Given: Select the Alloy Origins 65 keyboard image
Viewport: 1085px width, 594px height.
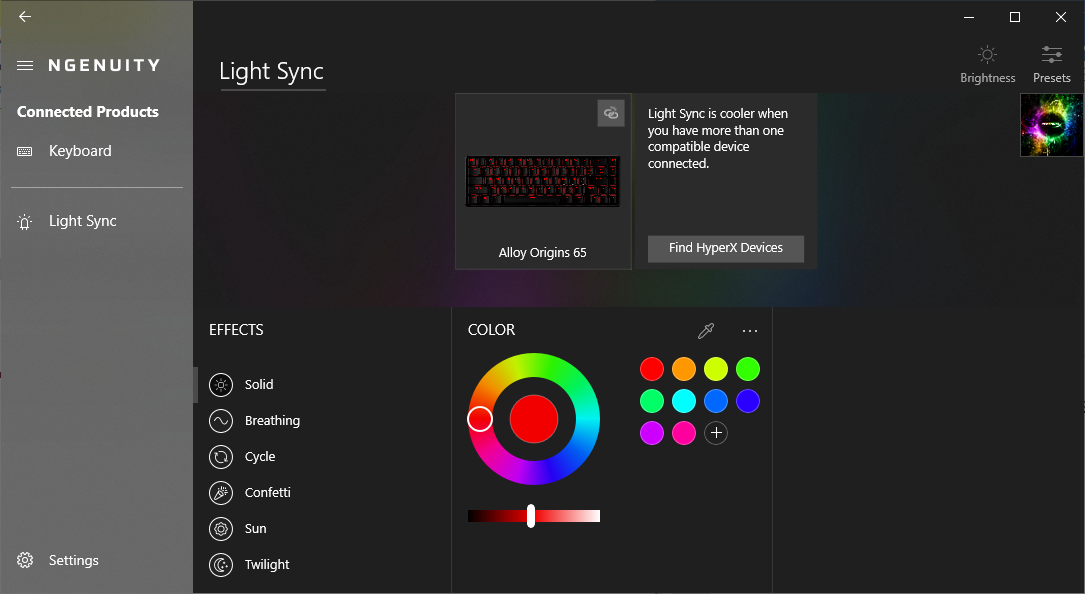Looking at the screenshot, I should (x=542, y=181).
